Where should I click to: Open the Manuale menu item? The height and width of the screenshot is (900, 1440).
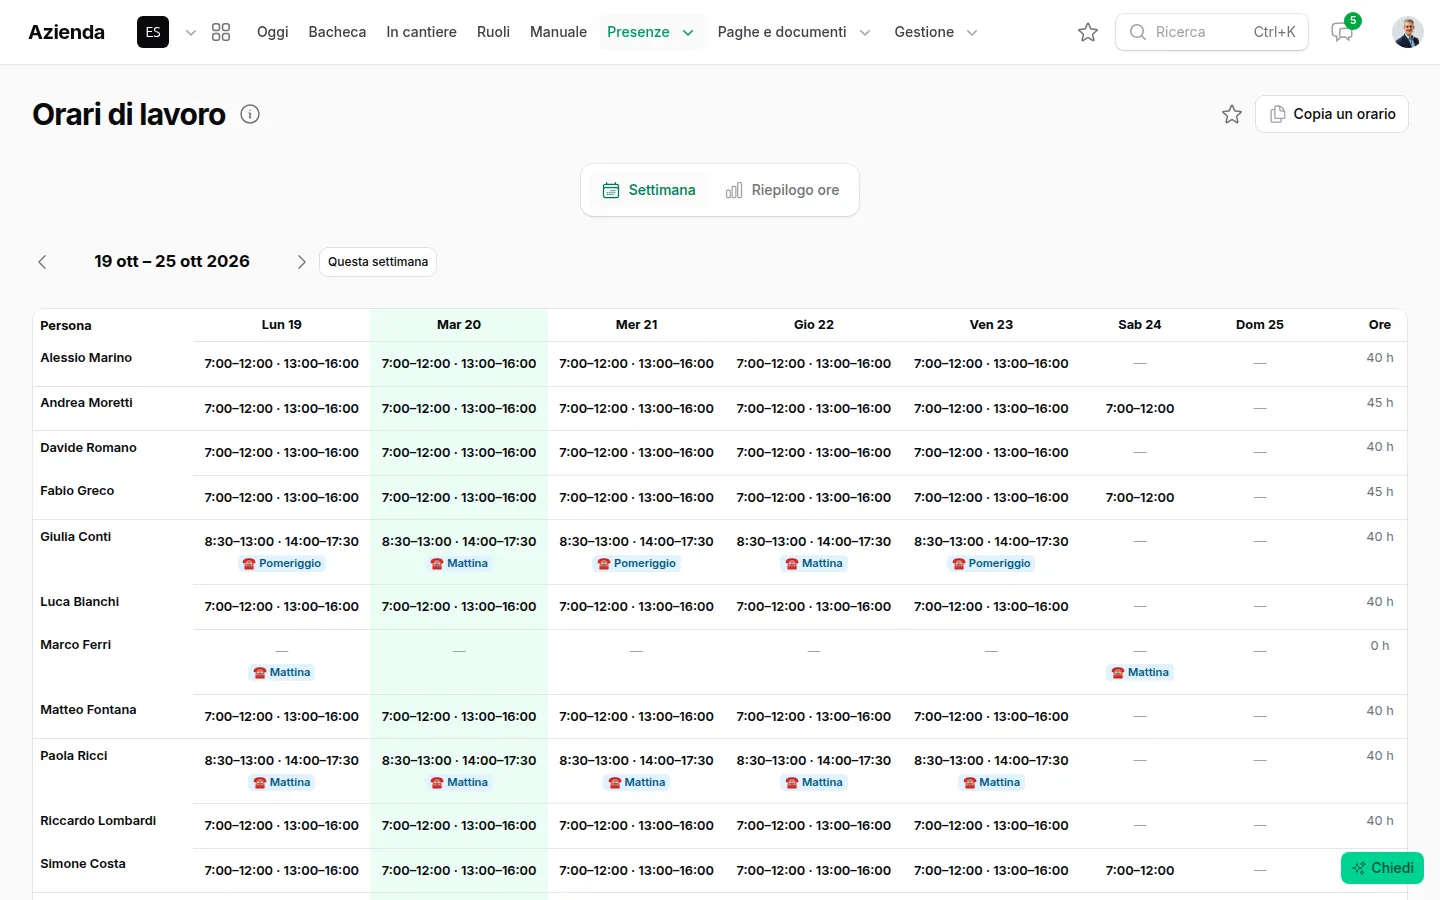click(x=558, y=32)
